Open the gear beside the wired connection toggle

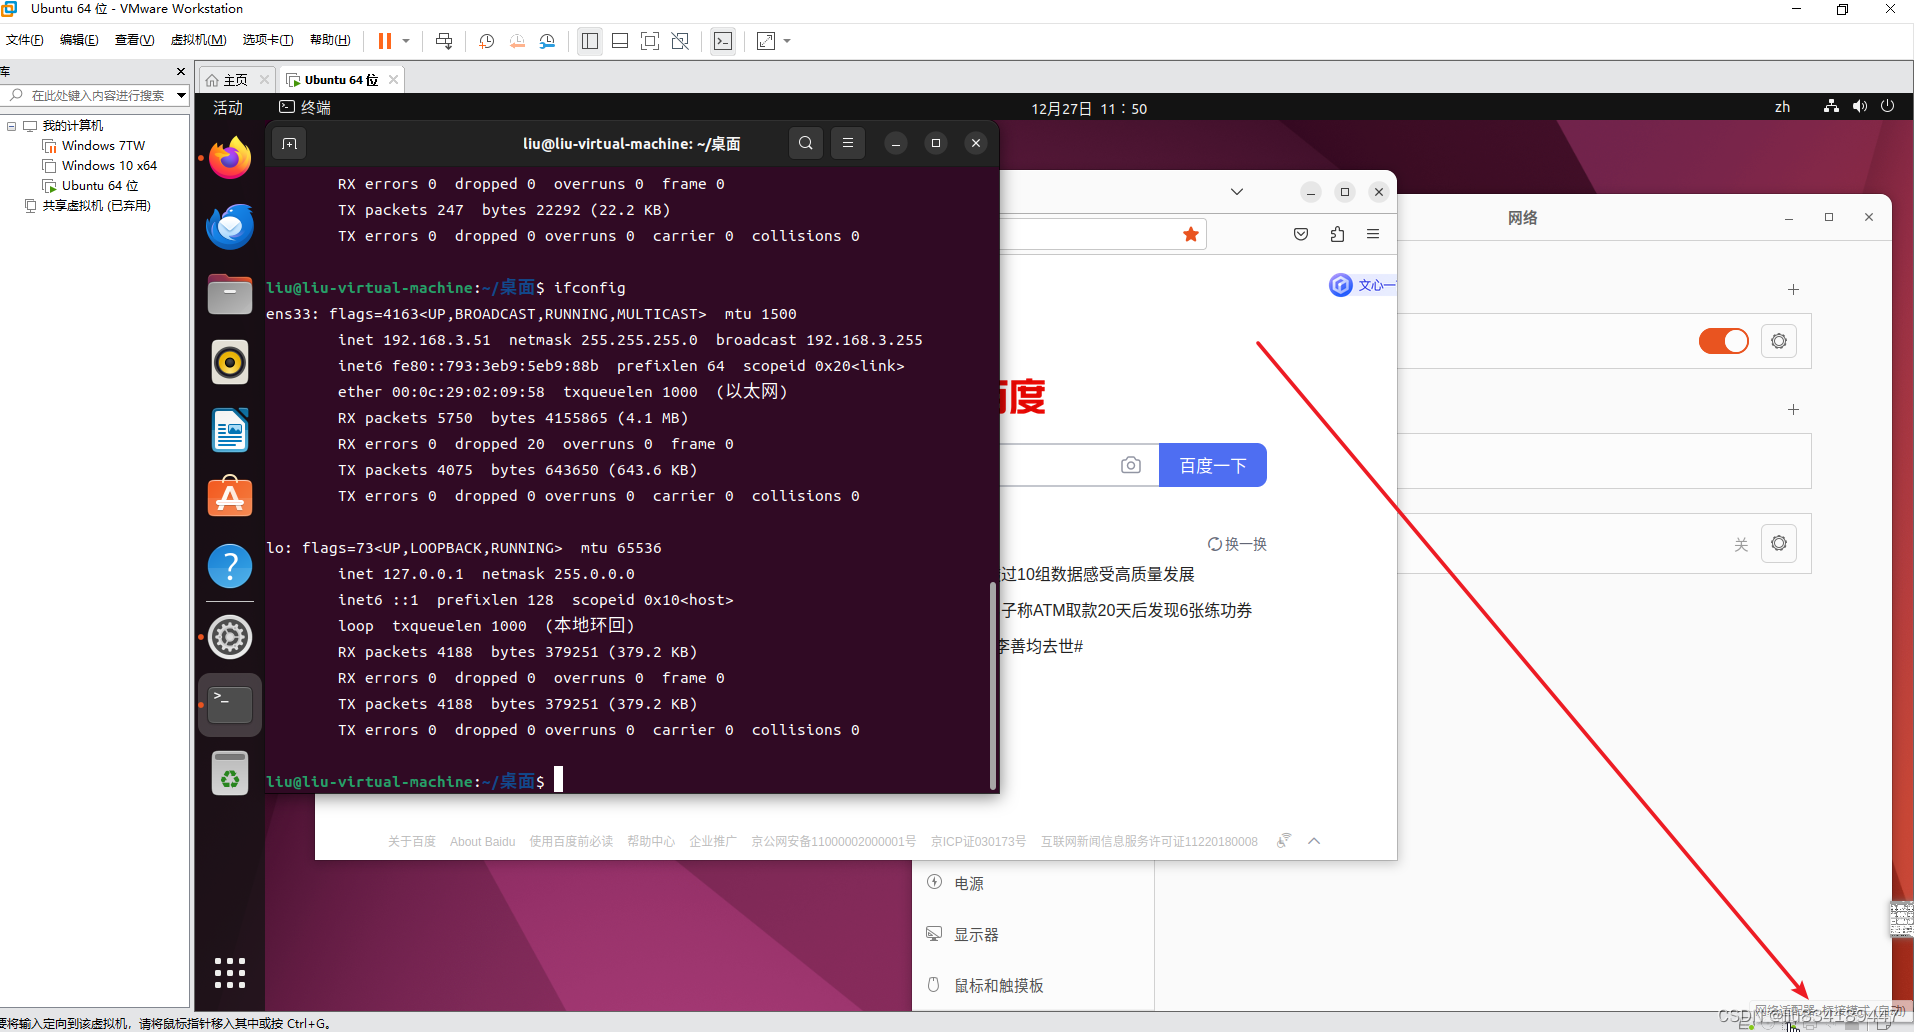[x=1779, y=341]
